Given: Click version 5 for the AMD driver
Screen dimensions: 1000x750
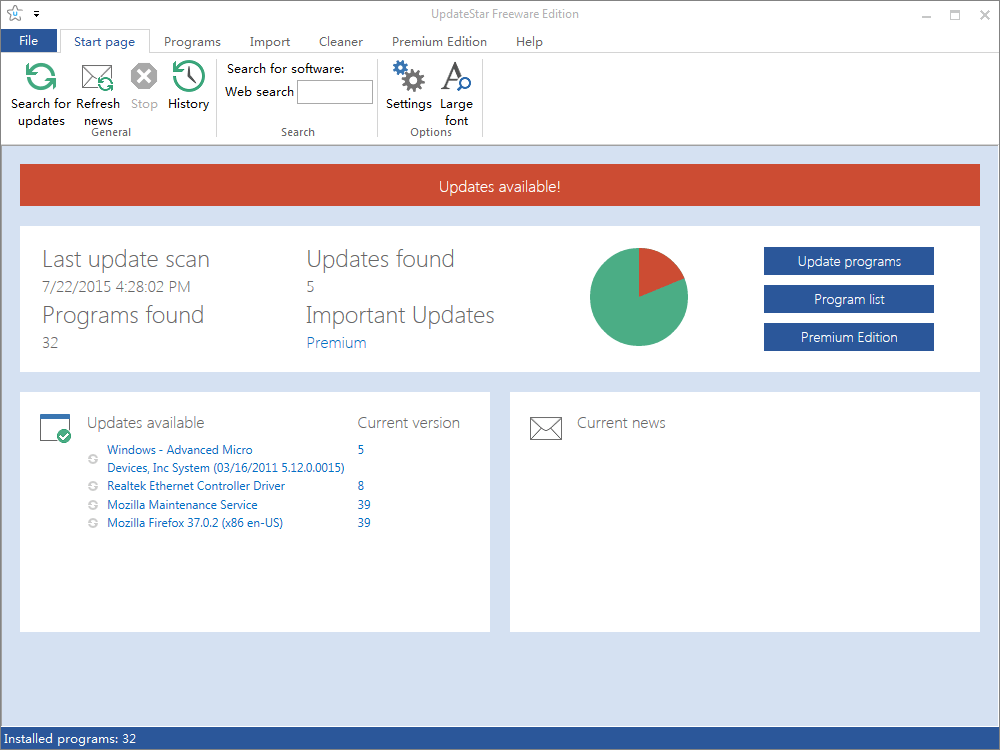Looking at the screenshot, I should click(361, 450).
